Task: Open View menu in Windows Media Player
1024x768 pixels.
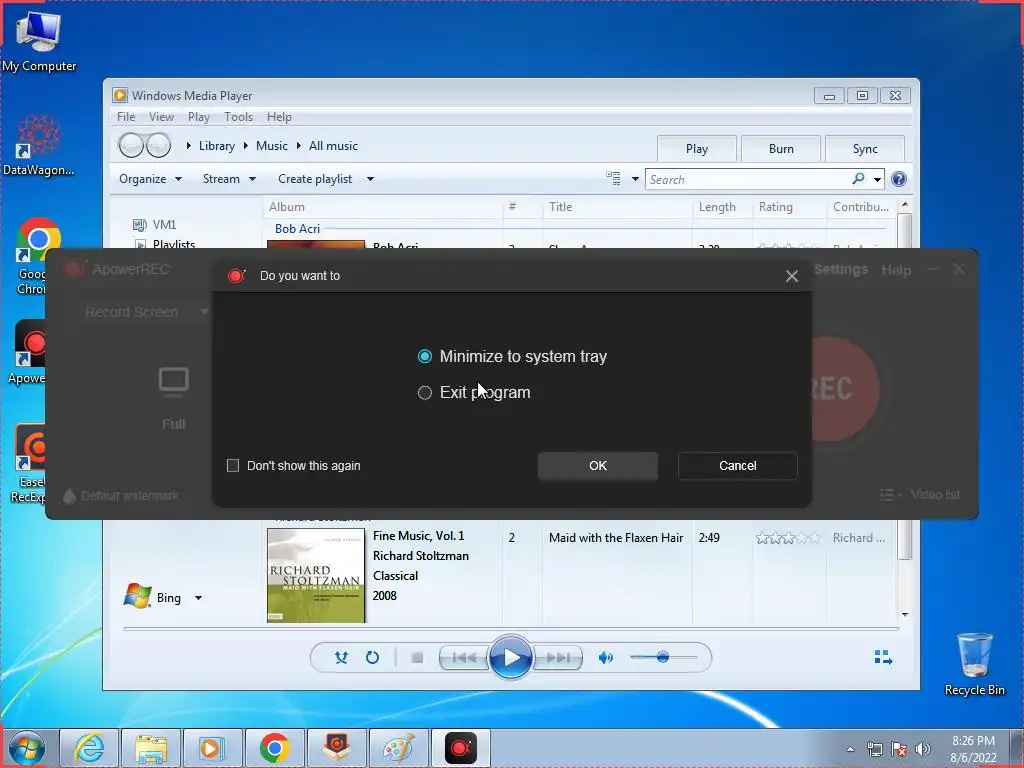Action: pos(161,117)
